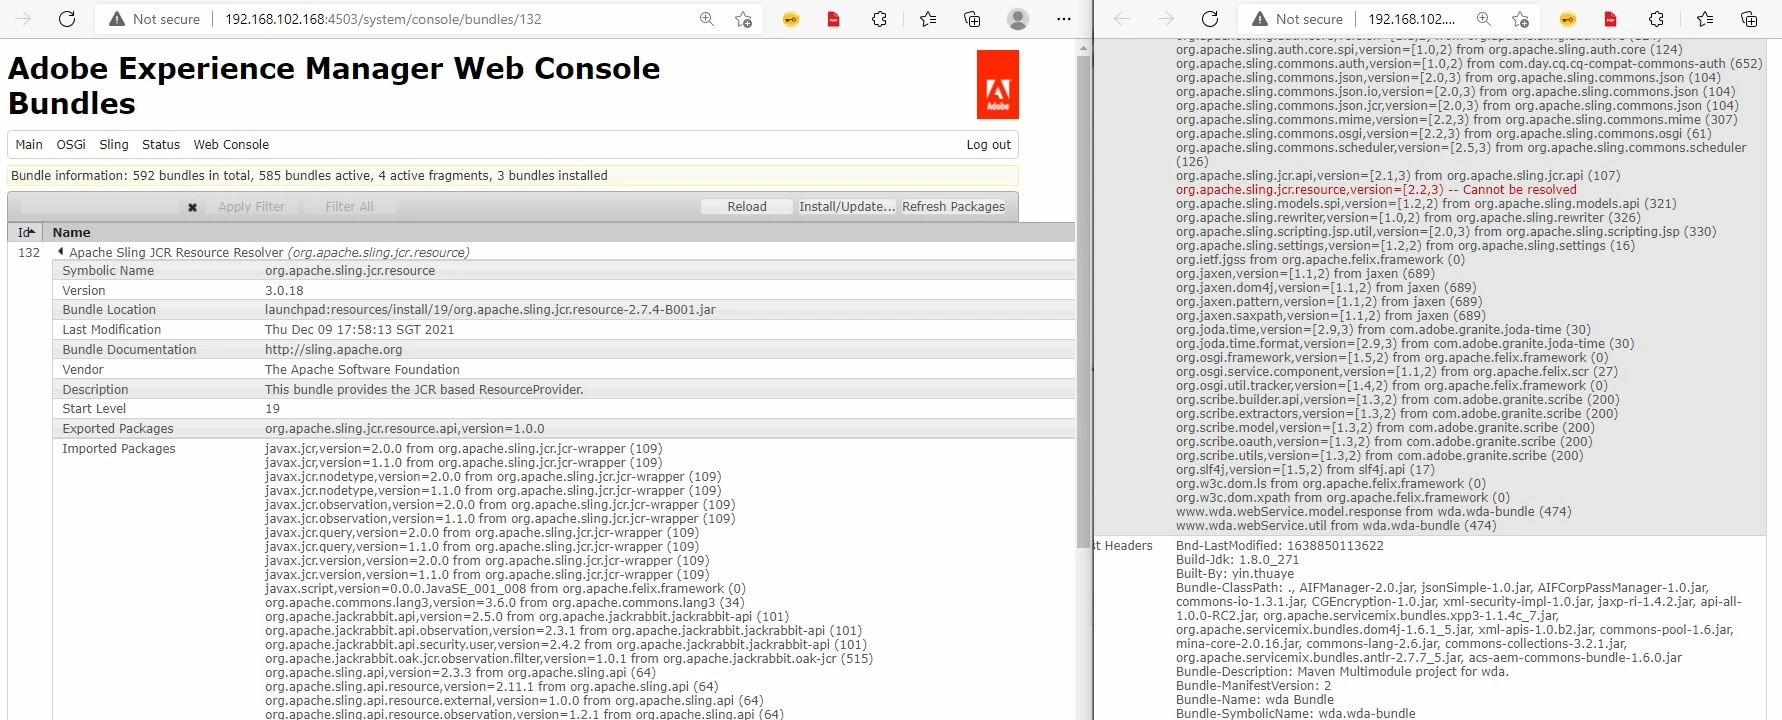Open Settings and more menu in left browser

(1064, 19)
